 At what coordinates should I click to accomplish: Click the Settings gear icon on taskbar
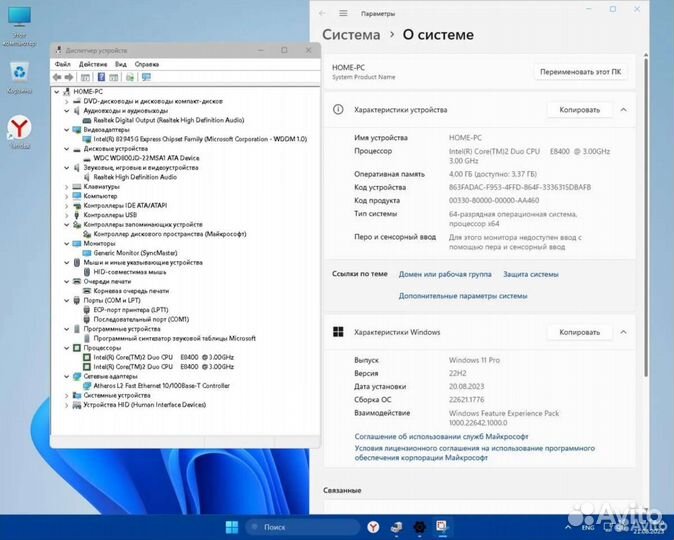coord(420,527)
